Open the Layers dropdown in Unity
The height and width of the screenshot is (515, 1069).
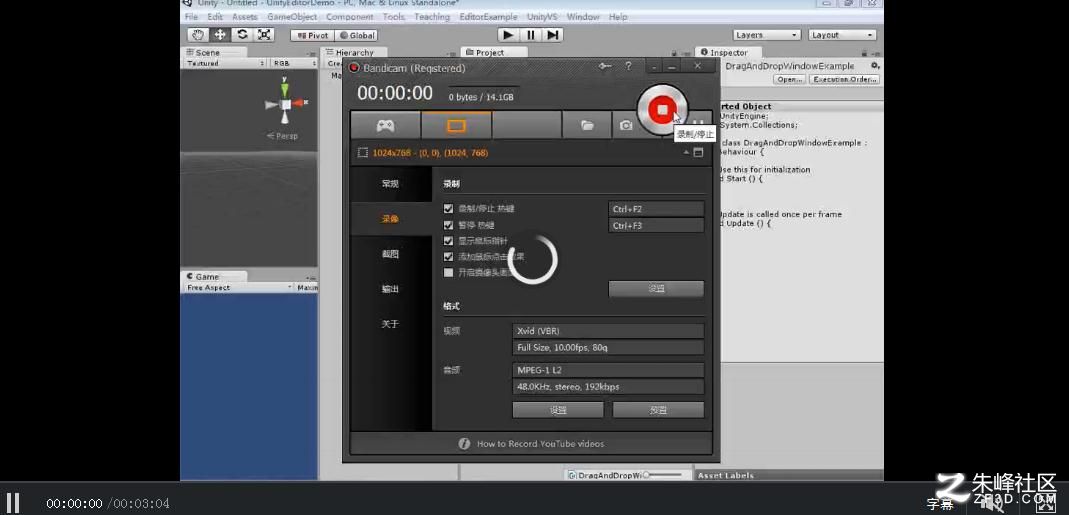click(767, 35)
